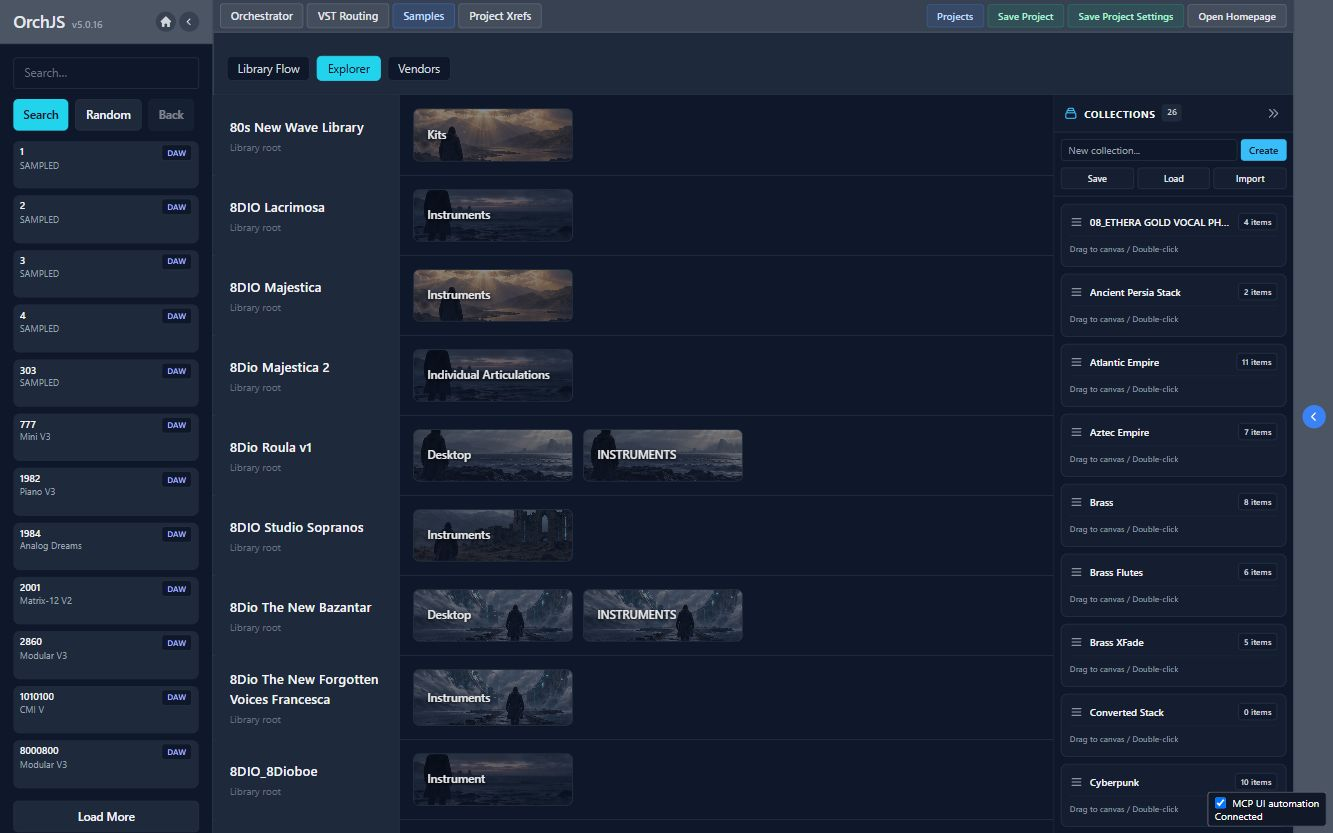This screenshot has height=833, width=1333.
Task: Switch to Vendors view
Action: point(419,69)
